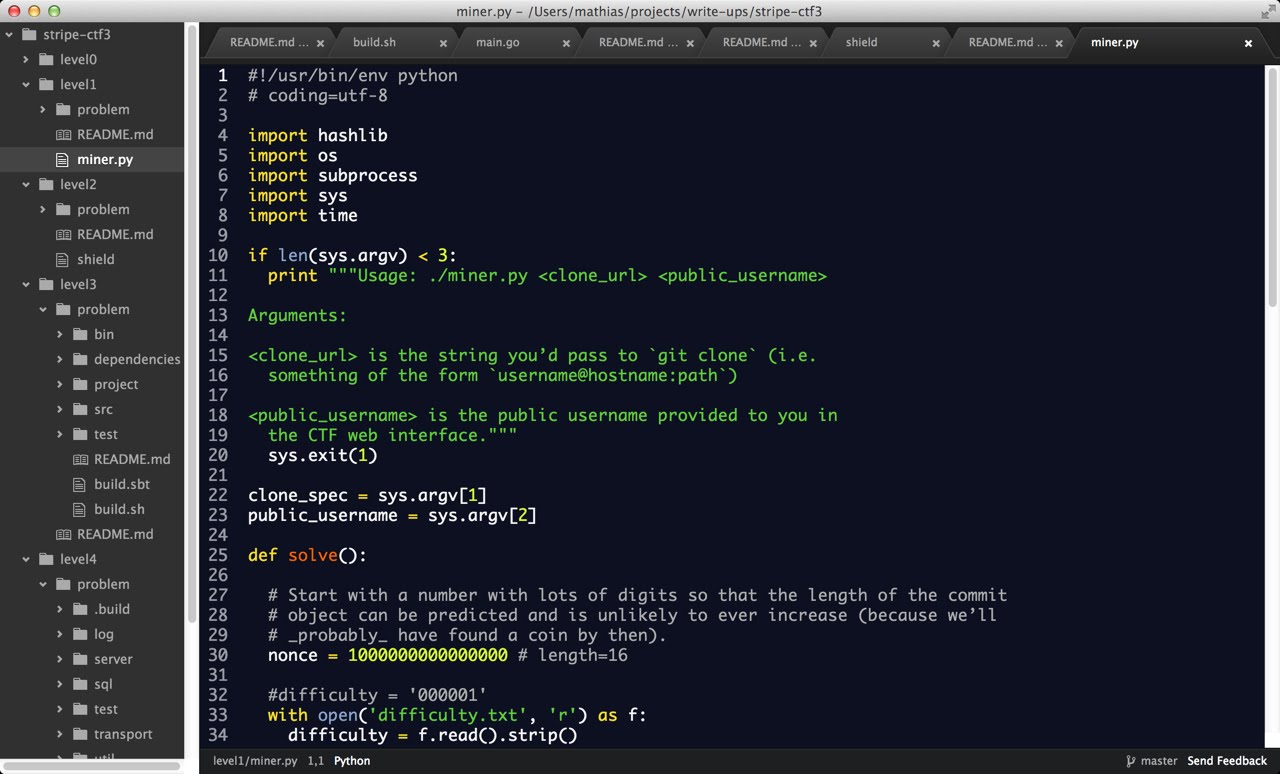1280x774 pixels.
Task: Click the git branch icon beside master
Action: [x=1131, y=761]
